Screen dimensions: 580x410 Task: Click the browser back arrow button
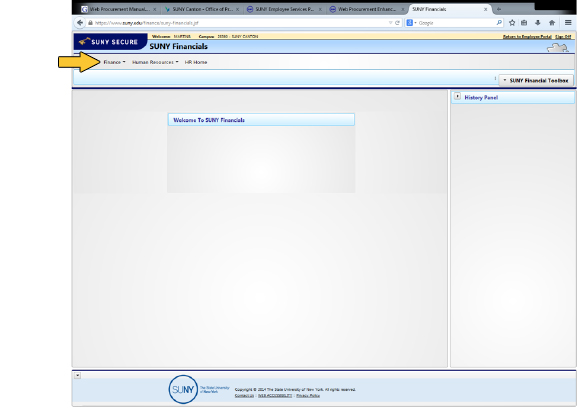pyautogui.click(x=80, y=23)
